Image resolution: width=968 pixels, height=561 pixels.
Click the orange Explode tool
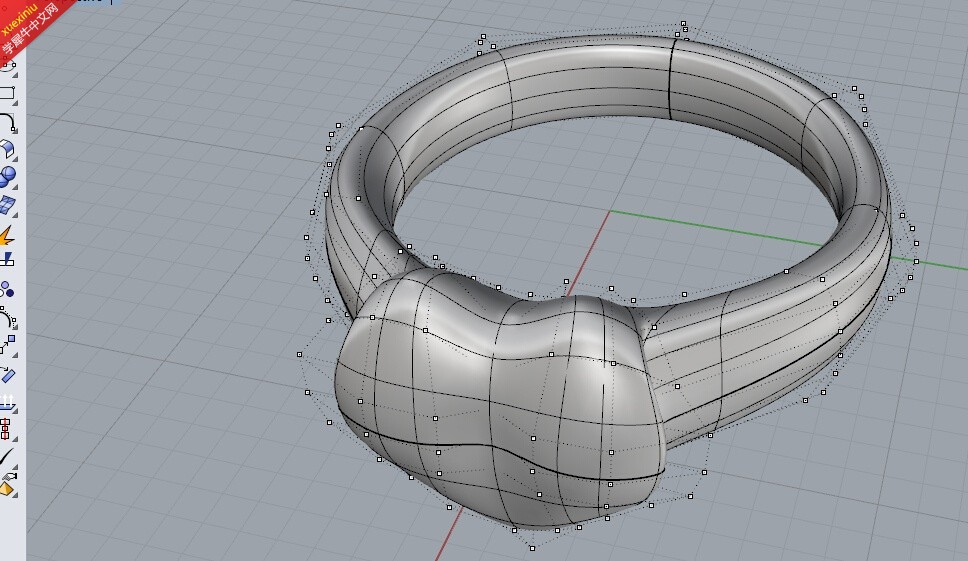coord(7,235)
